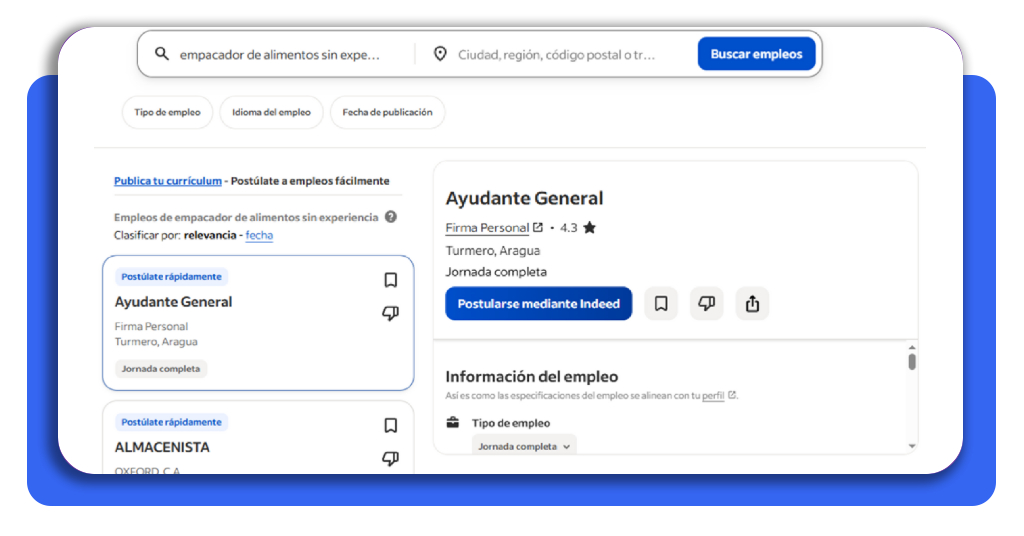Screen dimensions: 1024x536
Task: Focus the job keyword search field
Action: click(280, 54)
